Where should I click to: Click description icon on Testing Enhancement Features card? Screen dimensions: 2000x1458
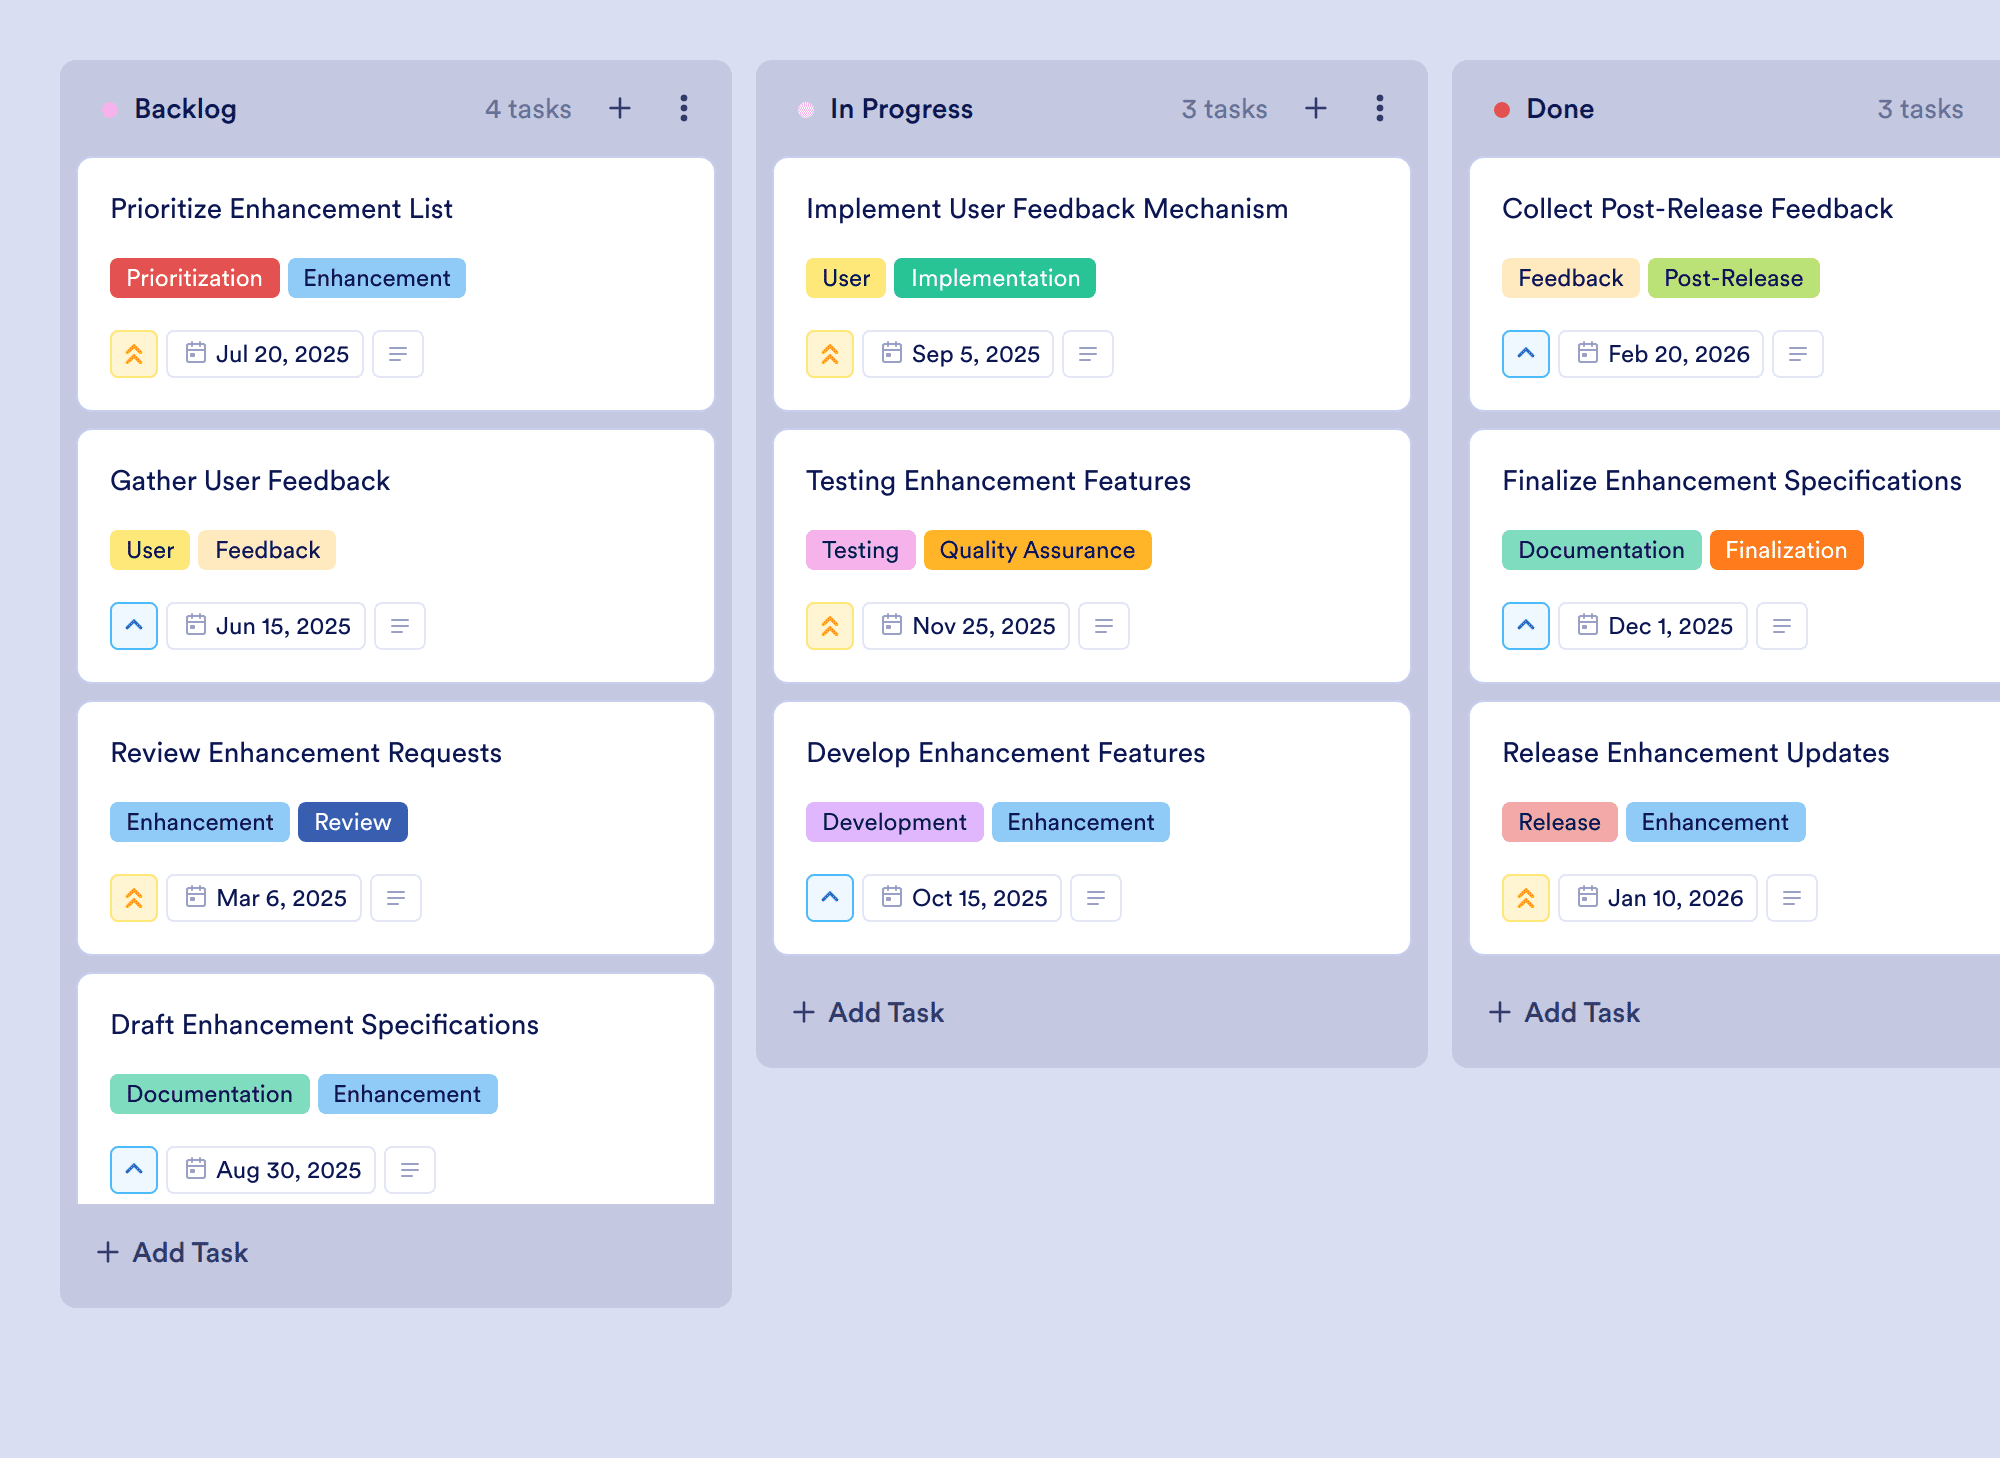[x=1104, y=626]
